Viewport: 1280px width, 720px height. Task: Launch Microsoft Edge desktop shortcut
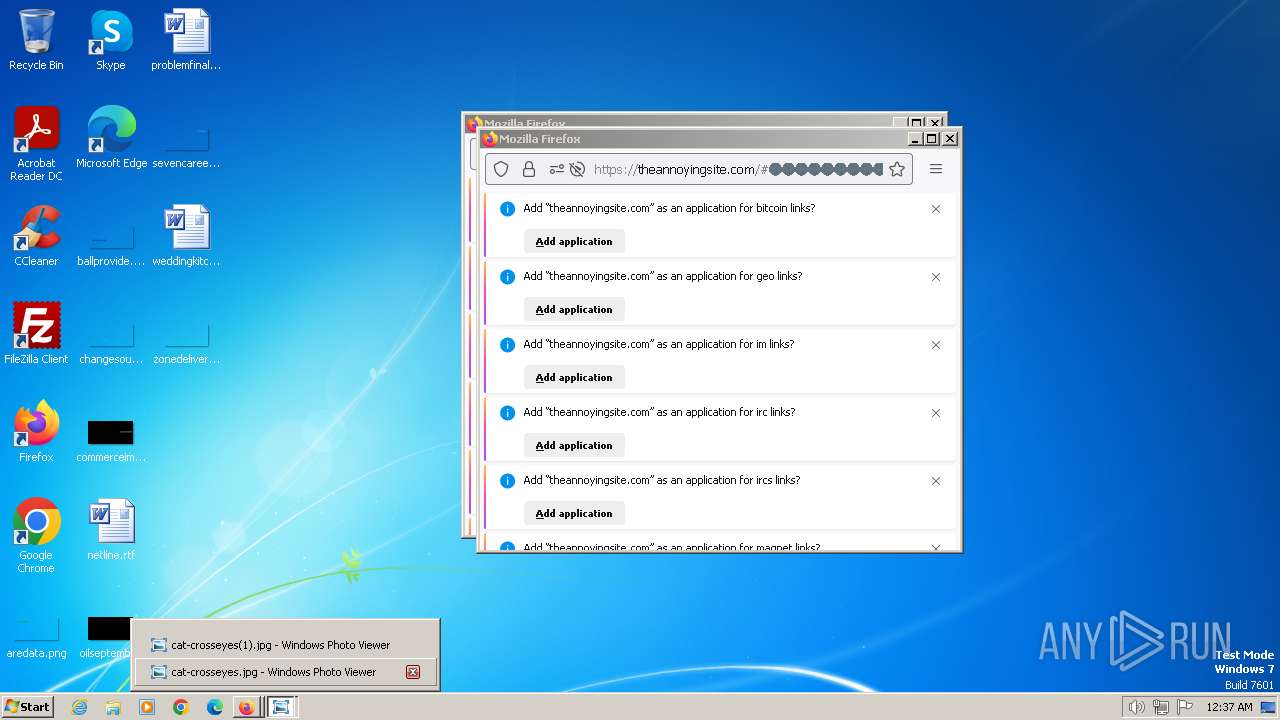coord(111,137)
